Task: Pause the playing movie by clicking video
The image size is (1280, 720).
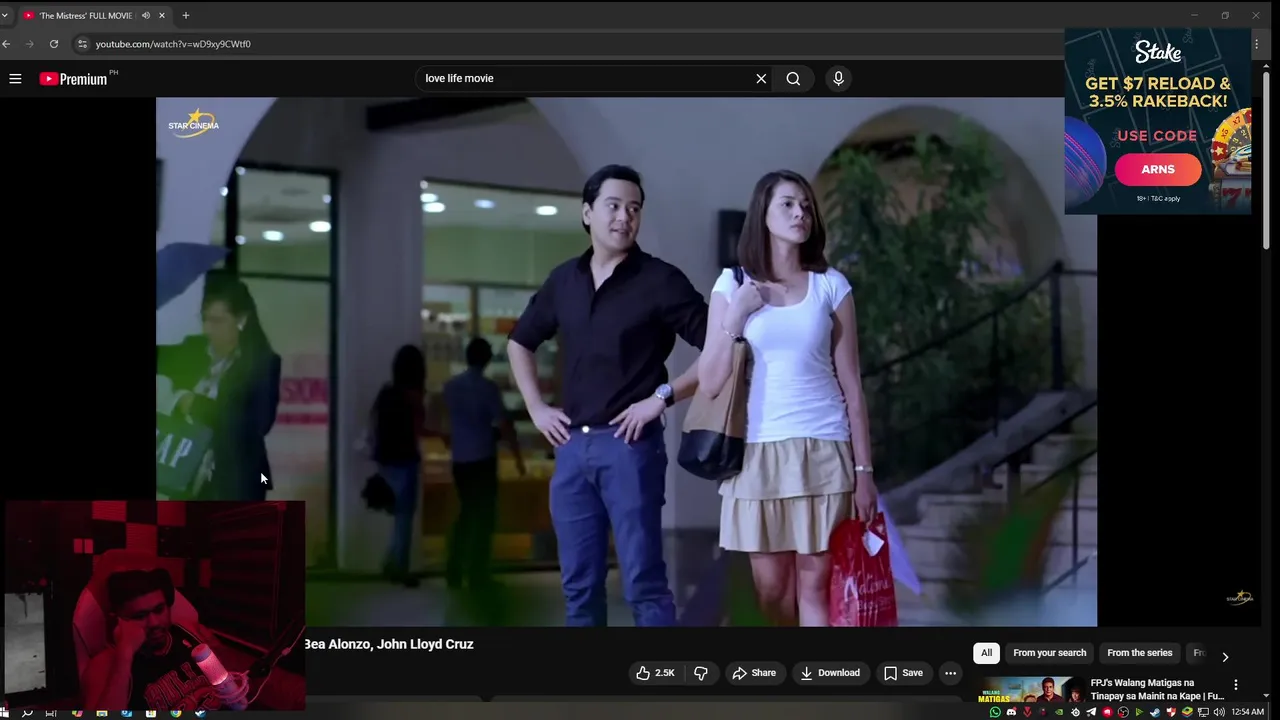Action: (x=626, y=361)
